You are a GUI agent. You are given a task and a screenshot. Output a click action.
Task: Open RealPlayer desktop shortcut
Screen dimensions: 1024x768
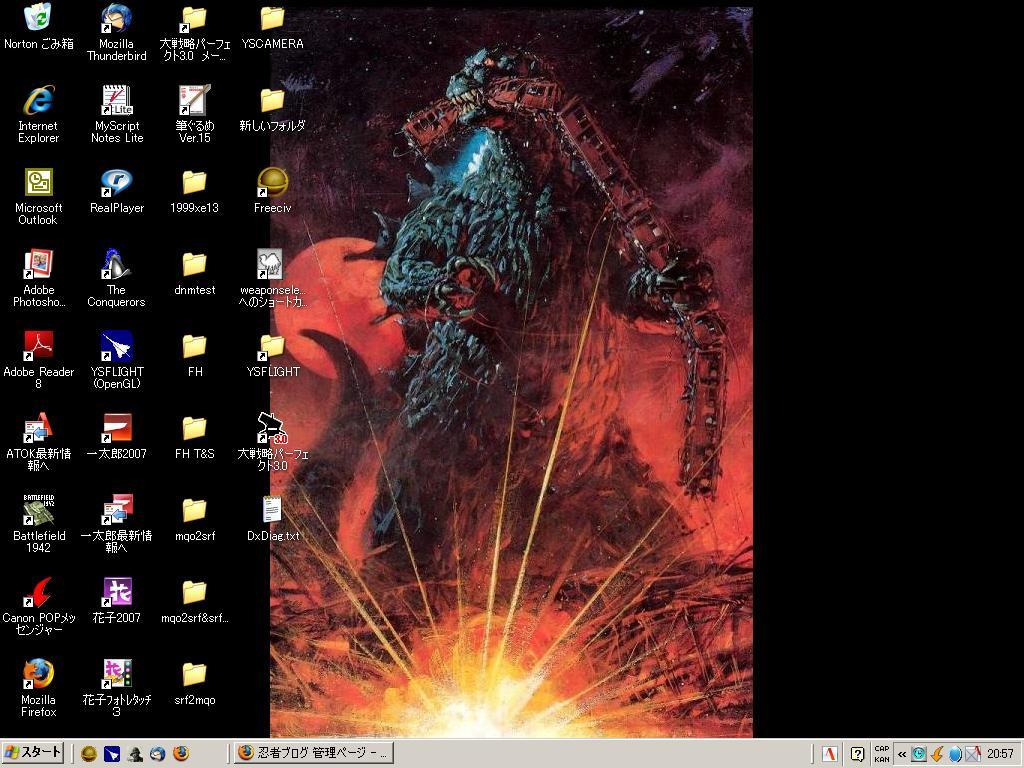tap(116, 191)
